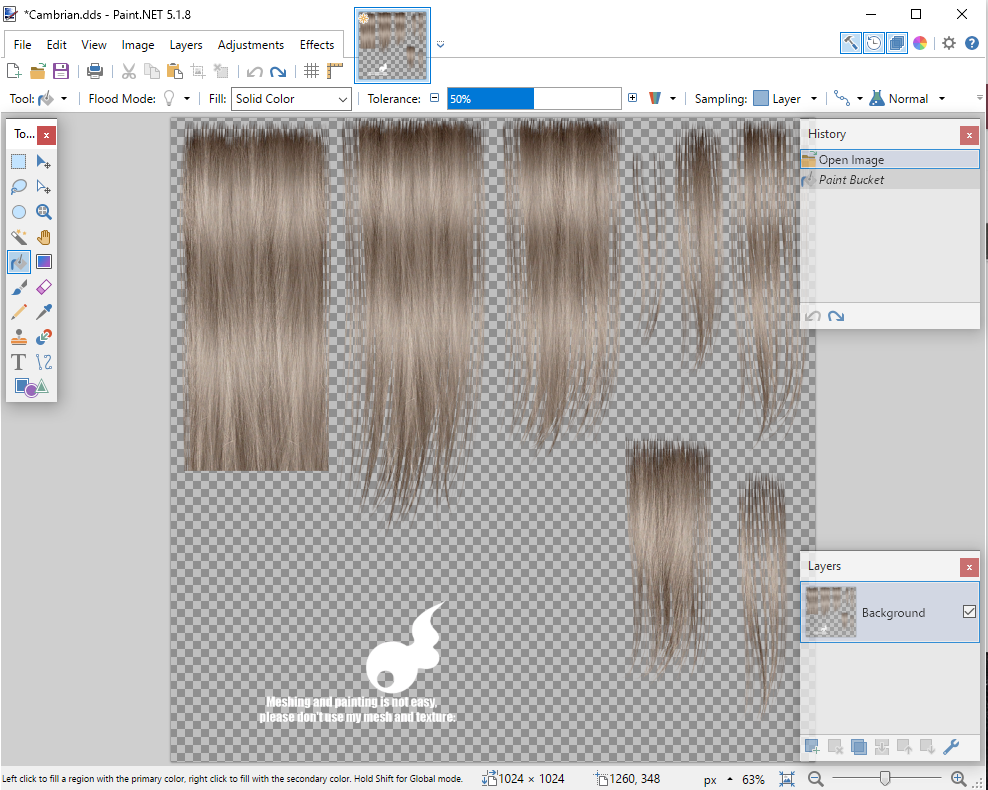Open the Effects menu
Image resolution: width=988 pixels, height=790 pixels.
317,45
